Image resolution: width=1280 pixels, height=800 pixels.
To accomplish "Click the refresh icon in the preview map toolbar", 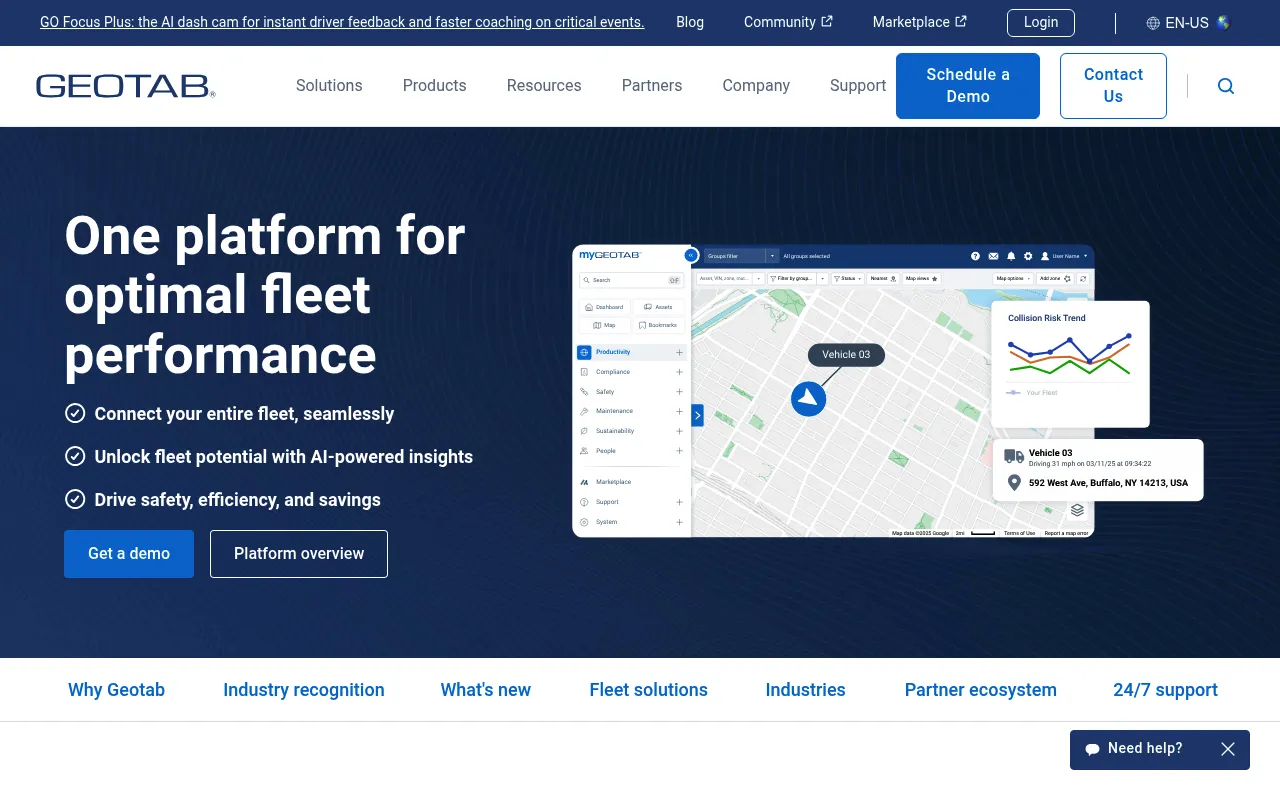I will click(1083, 278).
